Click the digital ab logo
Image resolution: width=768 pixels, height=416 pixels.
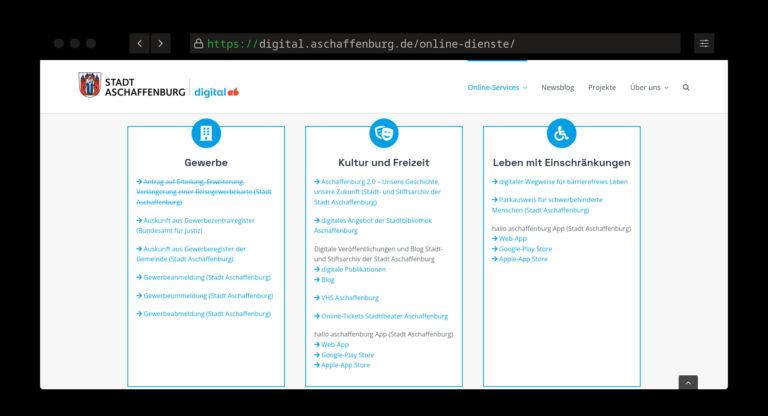click(216, 92)
